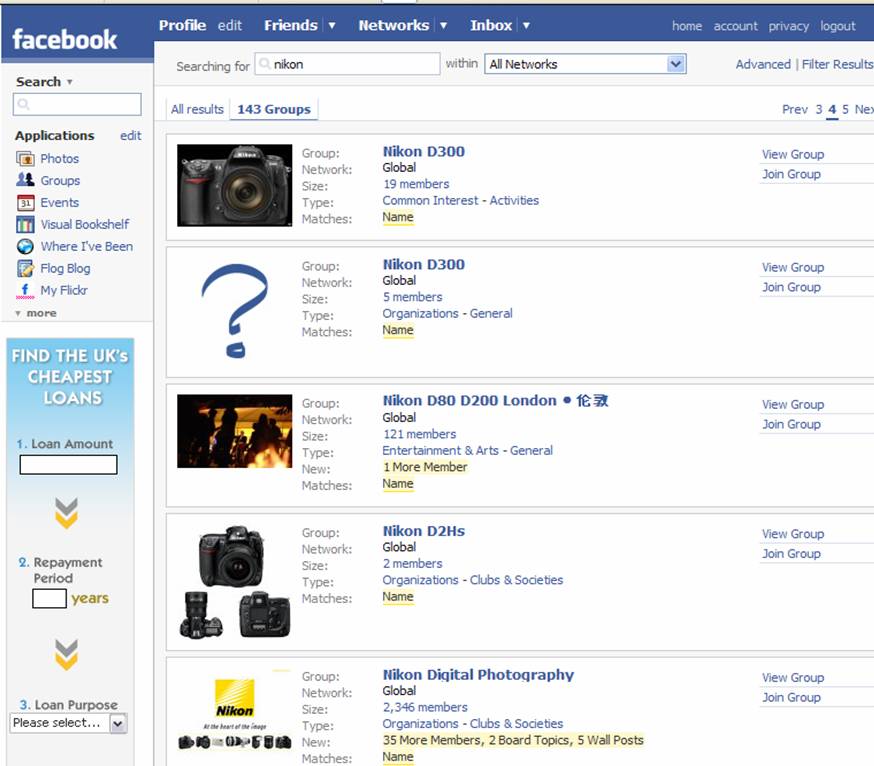Open the Inbox menu item
The image size is (874, 766).
point(491,26)
